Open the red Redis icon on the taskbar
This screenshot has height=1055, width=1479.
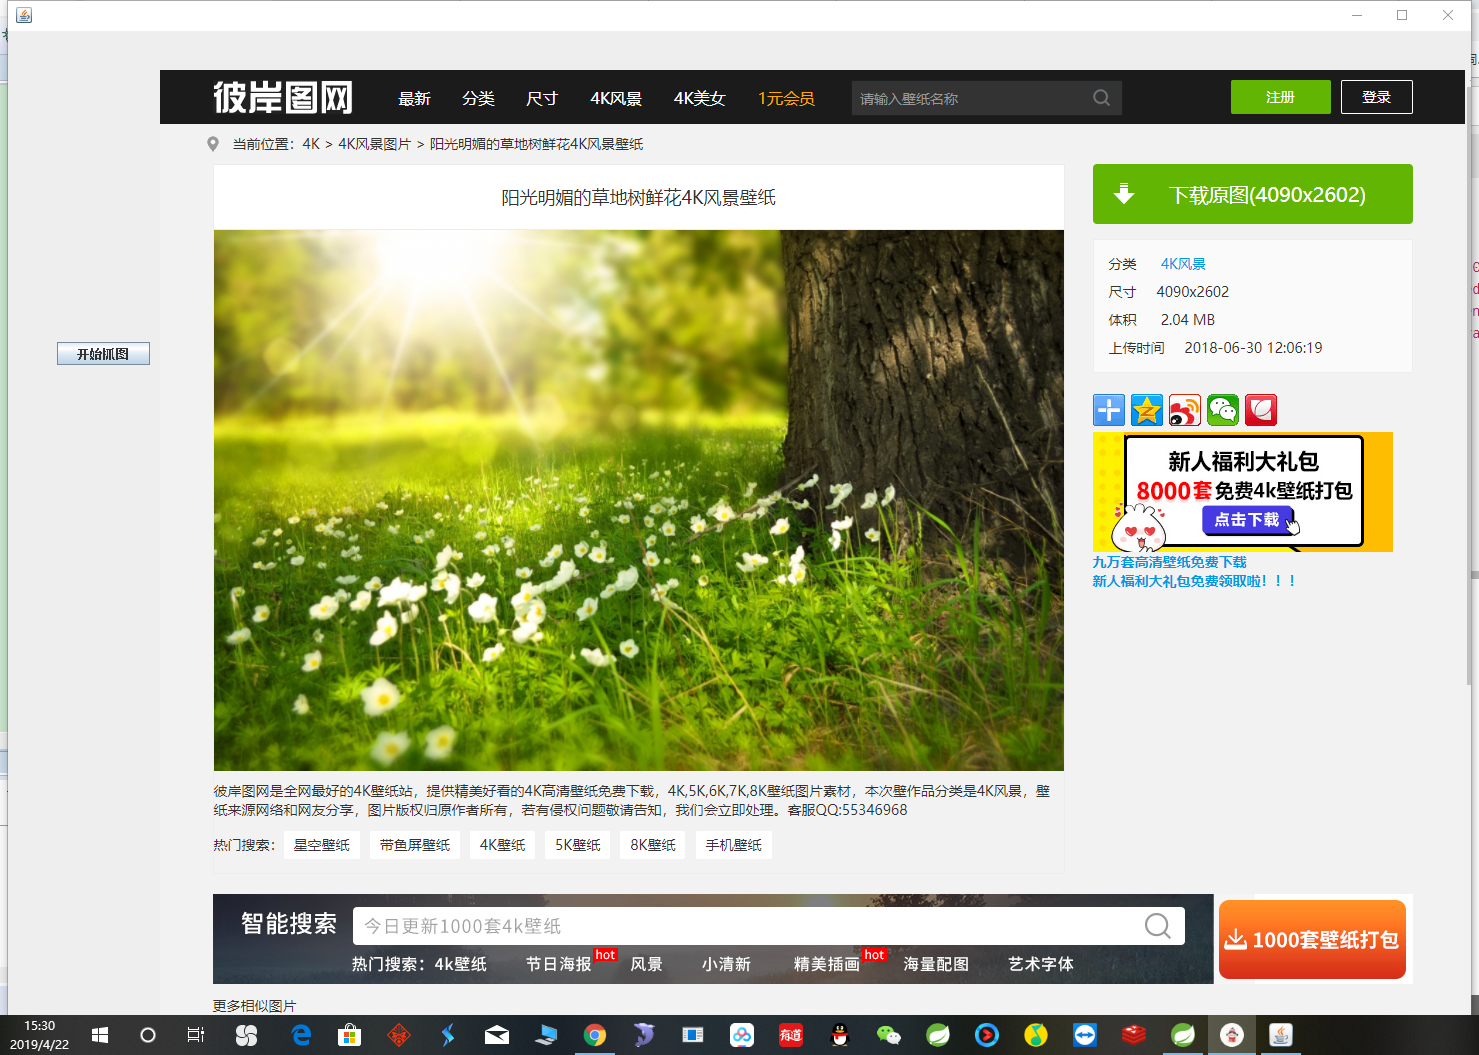pos(1134,1035)
